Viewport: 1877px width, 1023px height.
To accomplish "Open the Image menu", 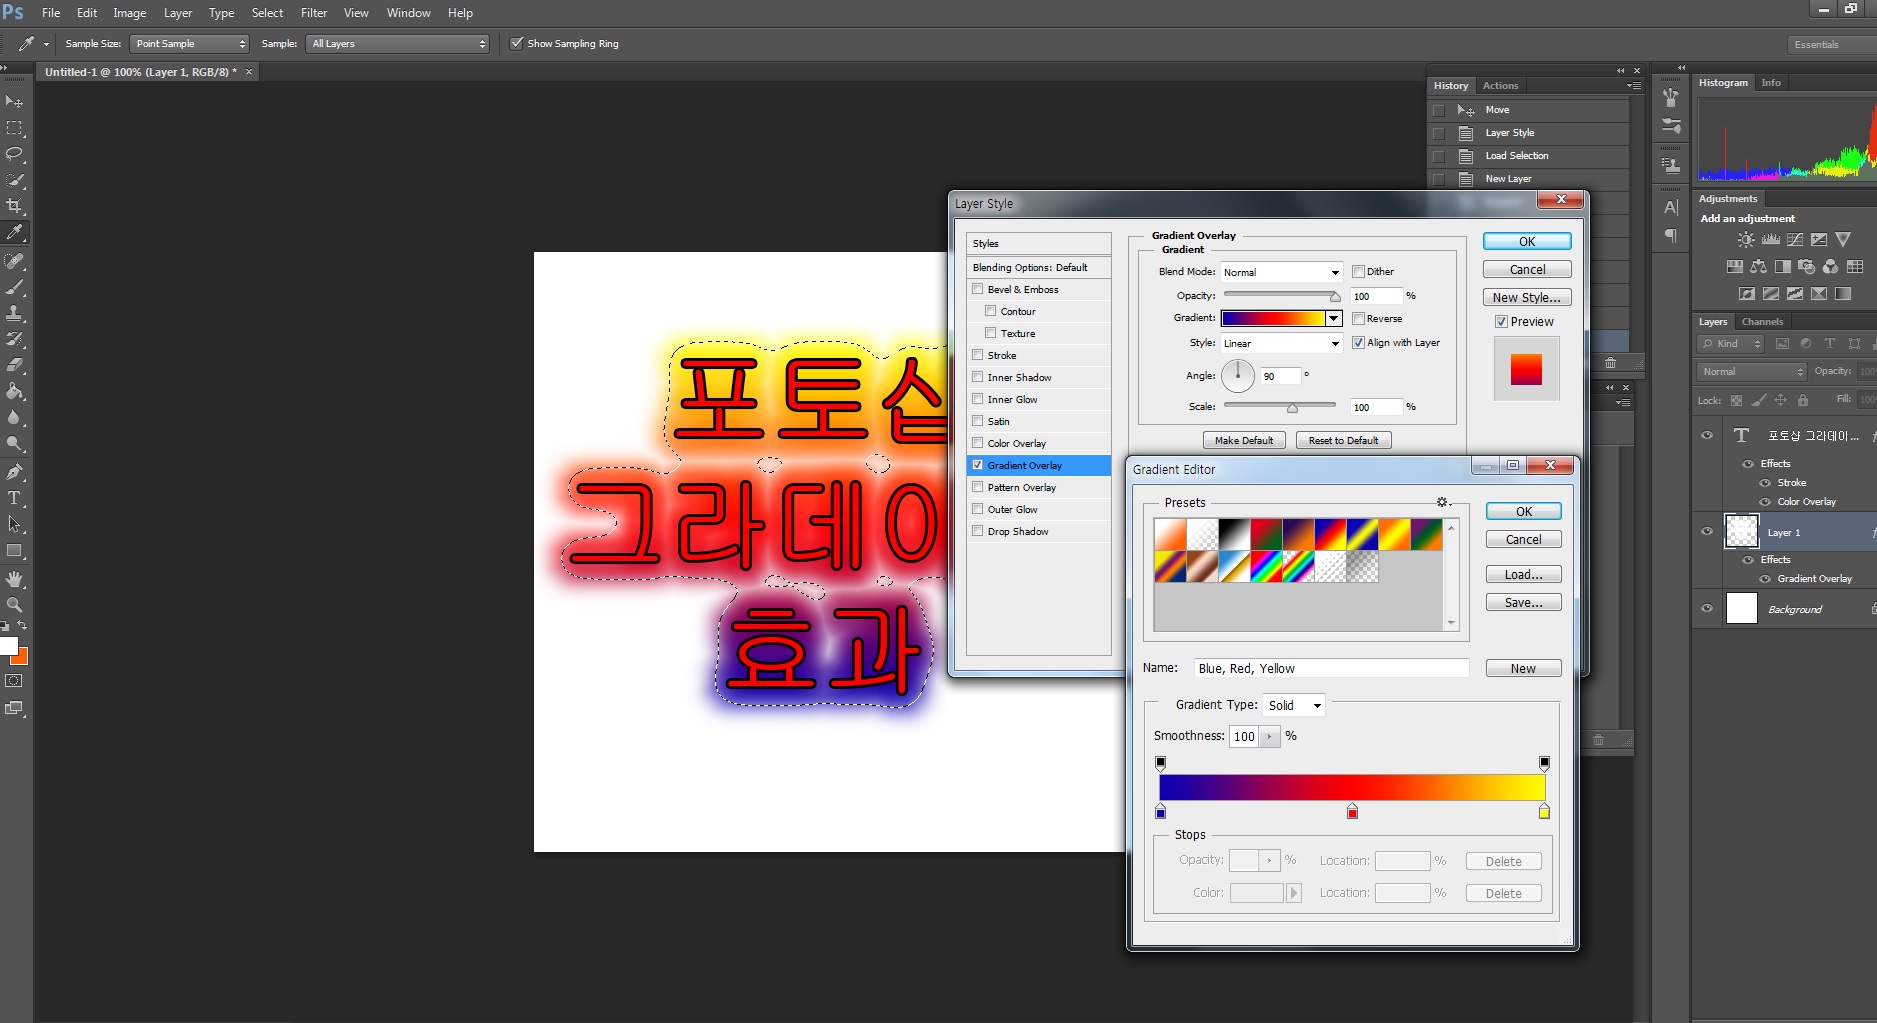I will [129, 13].
